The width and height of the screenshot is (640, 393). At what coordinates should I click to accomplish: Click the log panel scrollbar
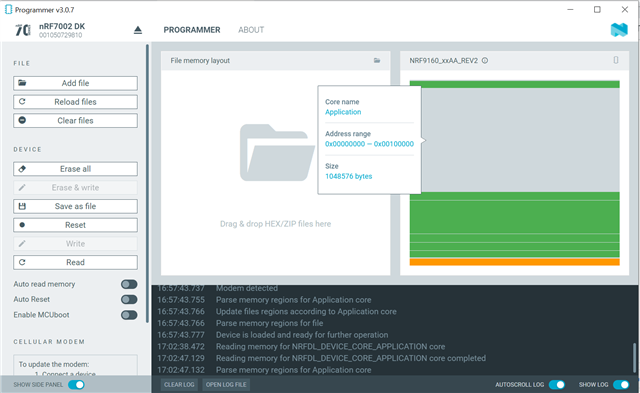[634, 357]
